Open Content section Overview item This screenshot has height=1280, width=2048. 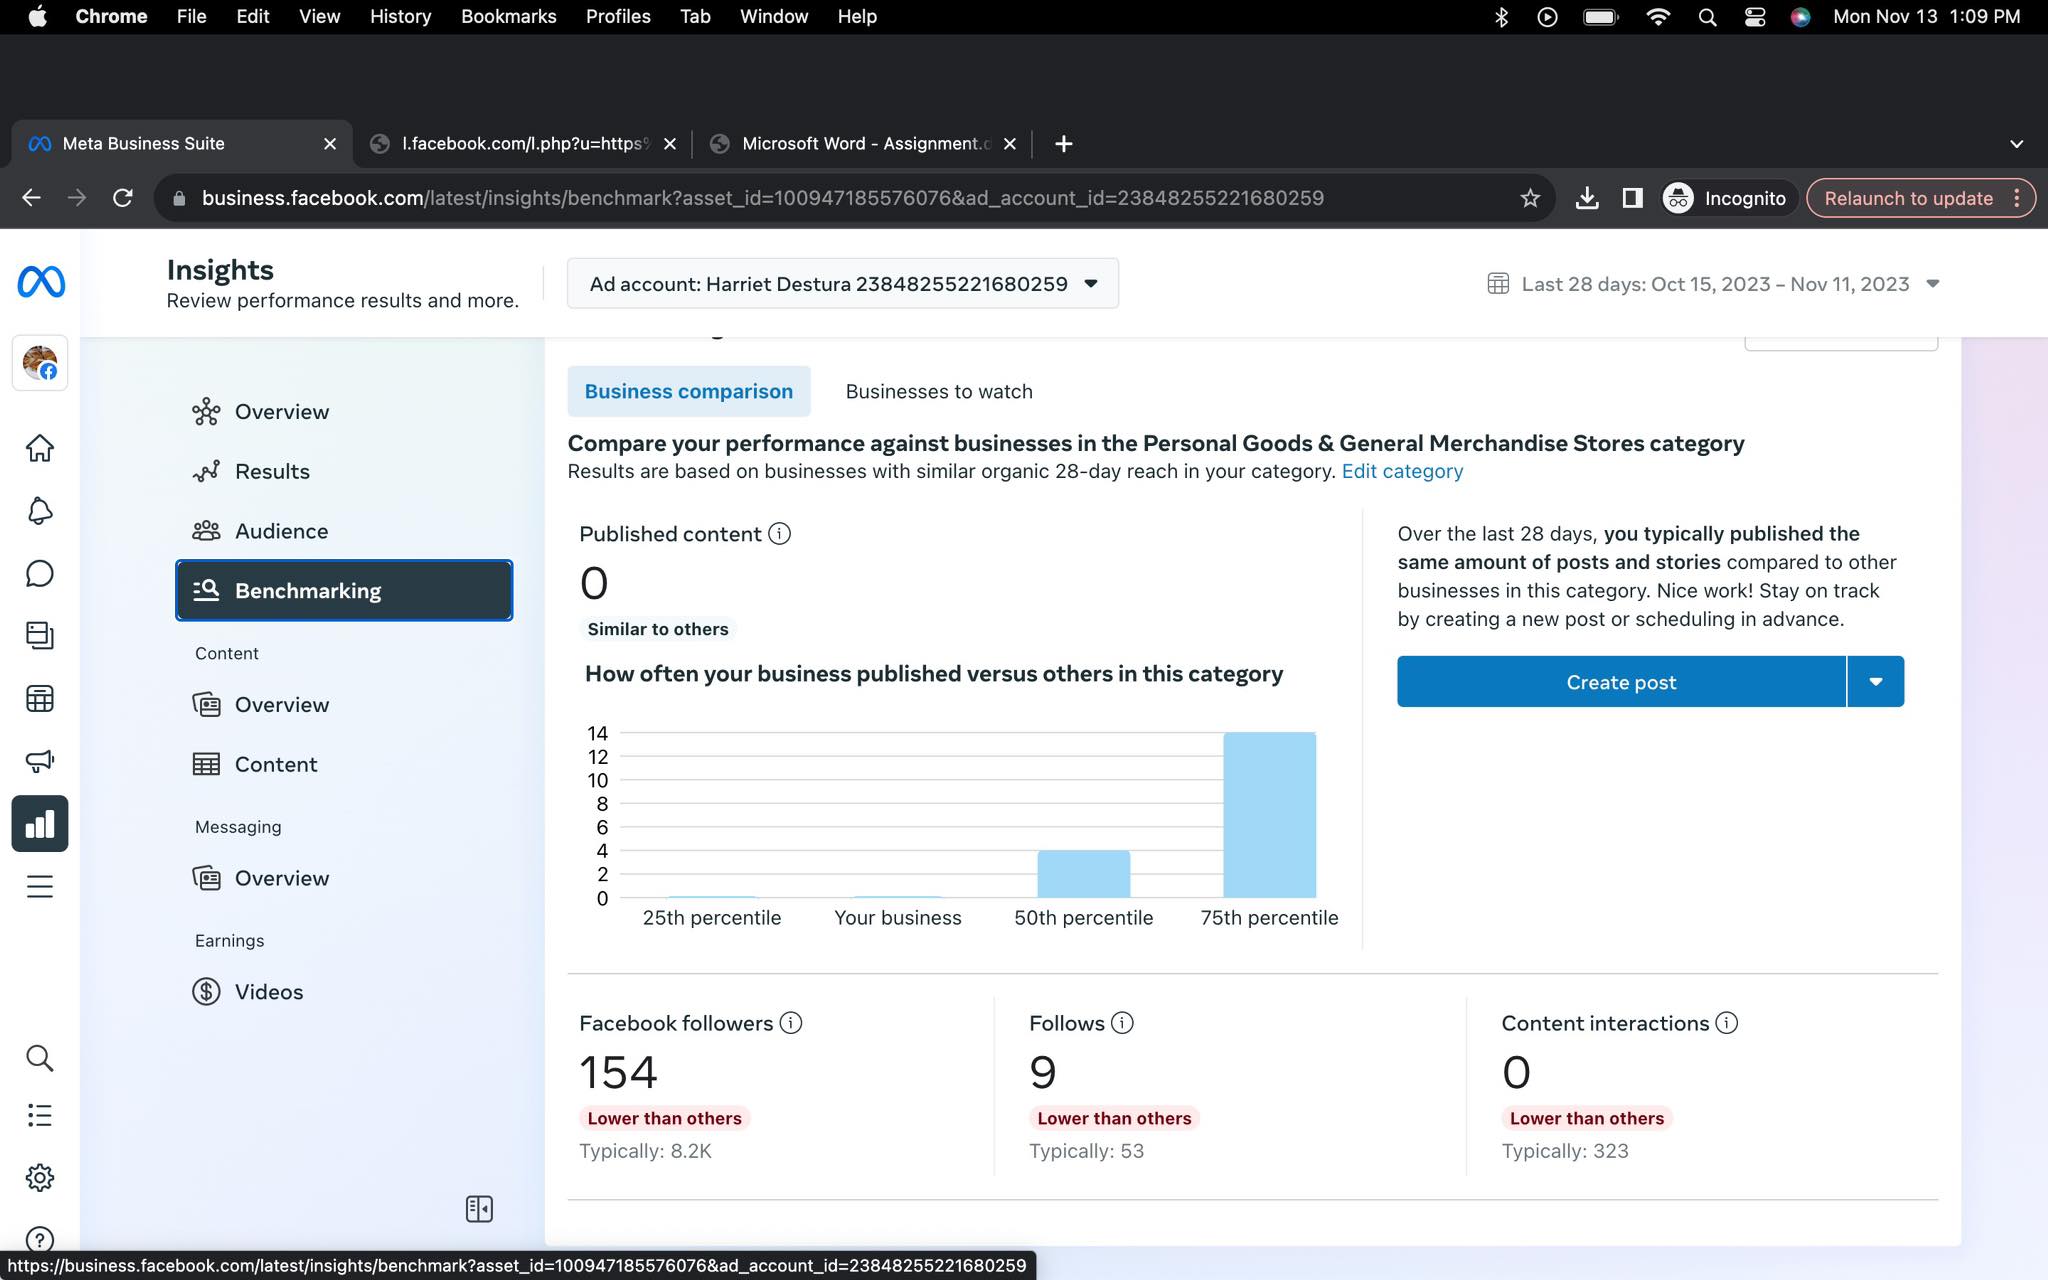[344, 705]
